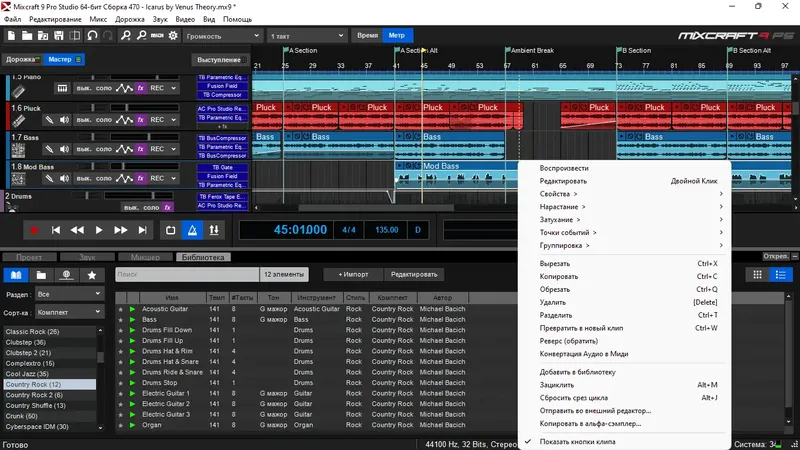This screenshot has width=800, height=450.
Task: Click the instrument thumbnail of 1.6 Pluck track
Action: [18, 121]
